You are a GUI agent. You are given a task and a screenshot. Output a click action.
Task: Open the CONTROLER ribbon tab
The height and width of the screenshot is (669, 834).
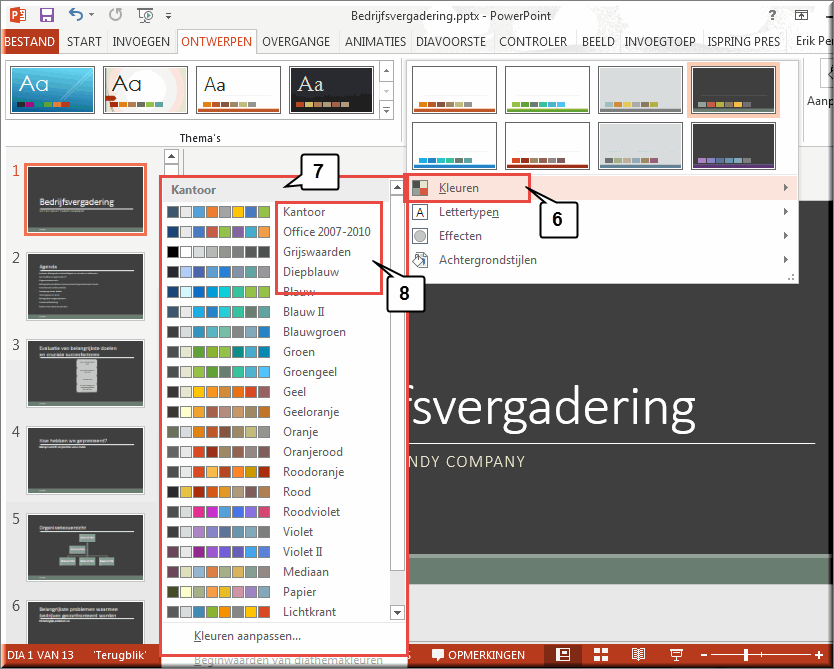point(533,41)
